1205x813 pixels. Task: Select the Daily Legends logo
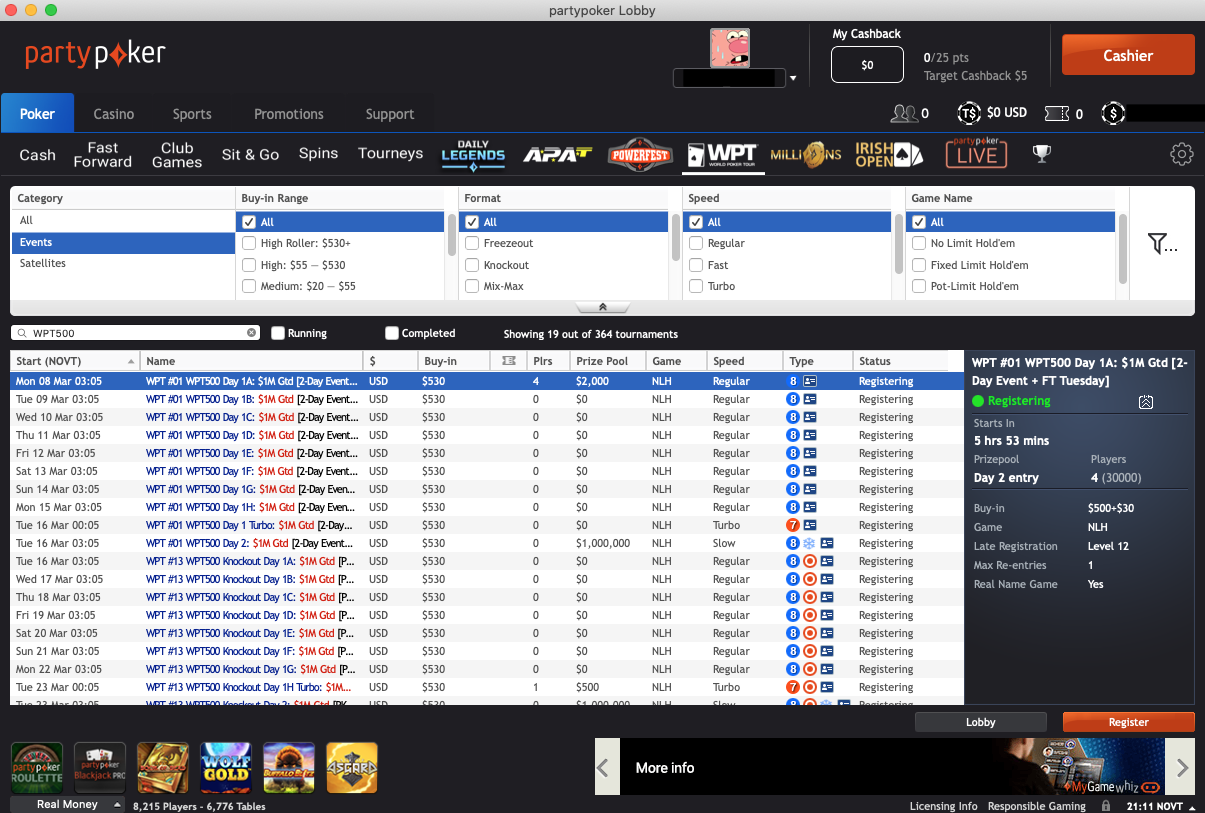coord(473,154)
